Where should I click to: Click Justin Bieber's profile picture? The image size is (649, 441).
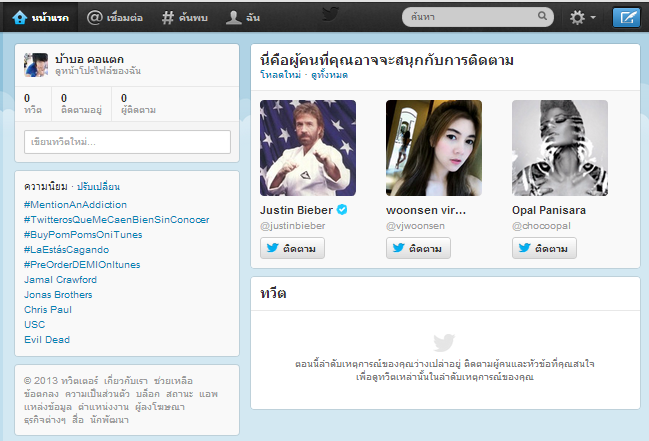click(x=308, y=148)
